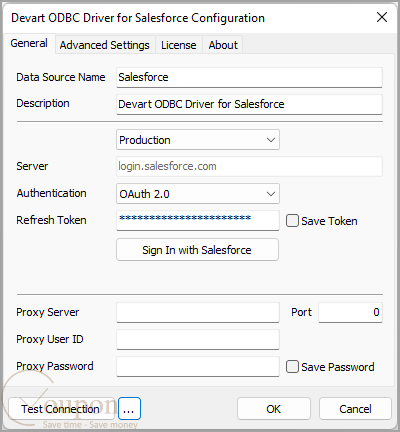The height and width of the screenshot is (432, 400).
Task: Click the Data Source Name label
Action: 61,77
